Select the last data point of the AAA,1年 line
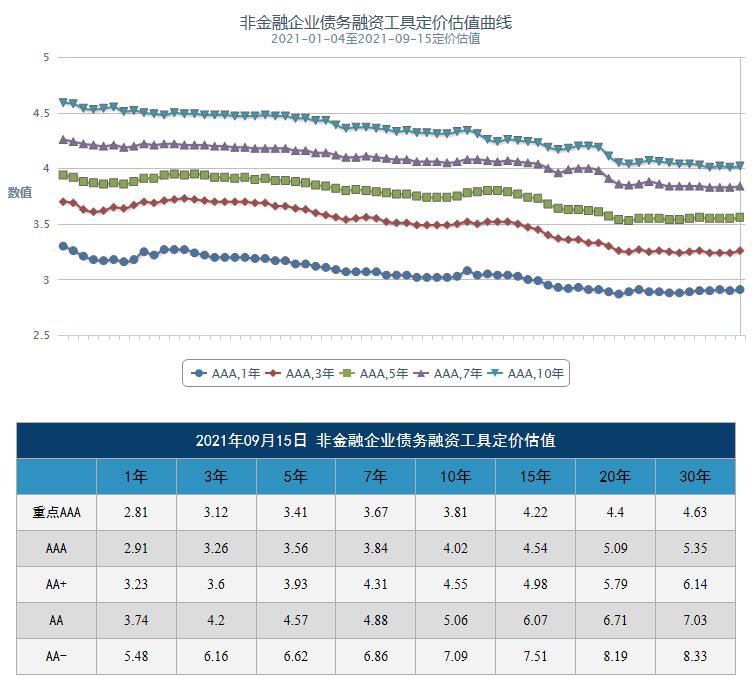The image size is (756, 690). point(740,290)
